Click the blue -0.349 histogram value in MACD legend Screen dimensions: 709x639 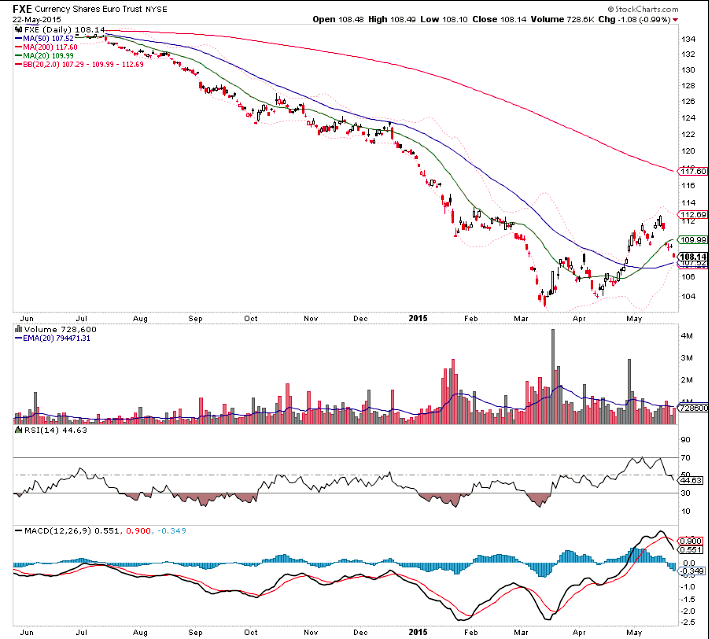[171, 530]
